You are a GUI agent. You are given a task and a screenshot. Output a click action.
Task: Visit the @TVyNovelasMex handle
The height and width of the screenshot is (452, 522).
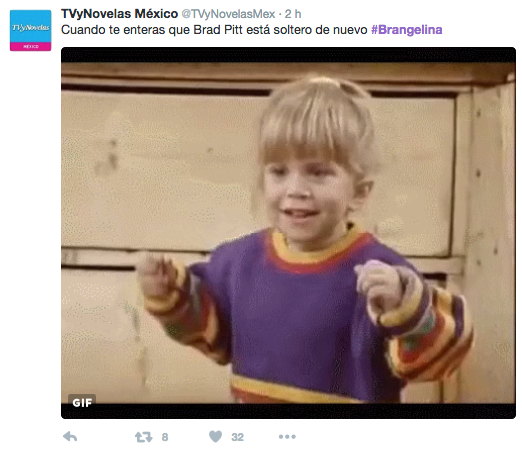(x=228, y=14)
